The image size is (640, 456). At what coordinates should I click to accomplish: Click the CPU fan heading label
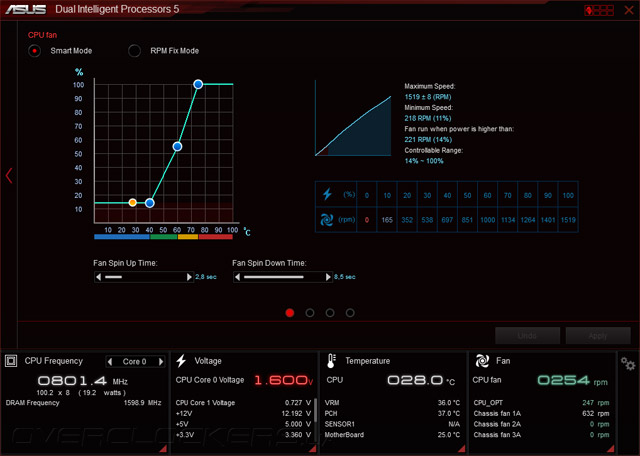[42, 35]
